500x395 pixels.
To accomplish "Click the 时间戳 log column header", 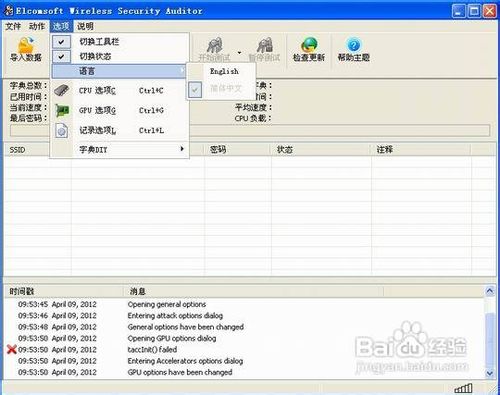I will tap(22, 292).
